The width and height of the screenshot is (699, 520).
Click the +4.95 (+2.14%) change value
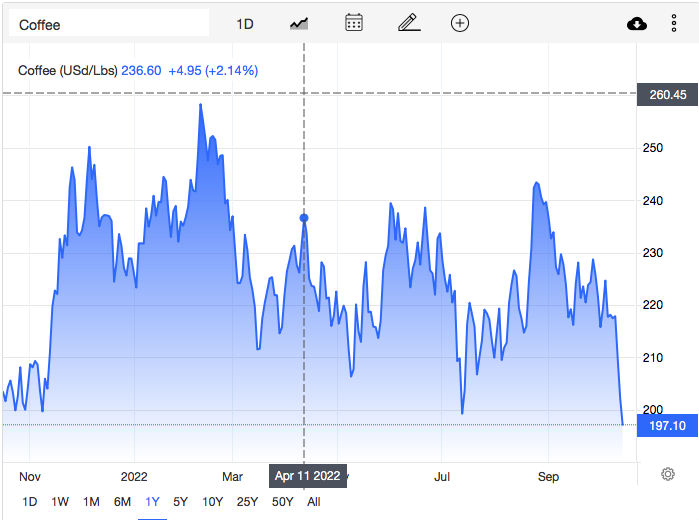(x=213, y=70)
